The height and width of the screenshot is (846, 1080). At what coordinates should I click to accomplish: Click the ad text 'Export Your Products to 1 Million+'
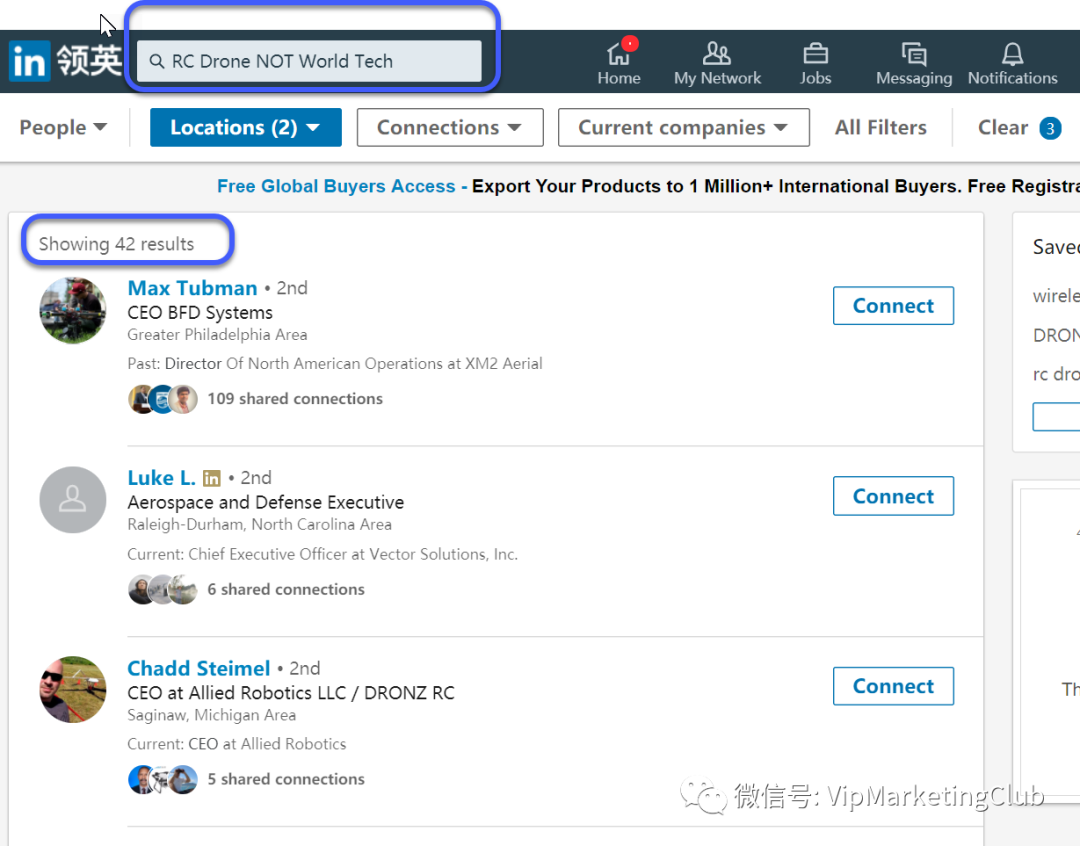click(622, 186)
